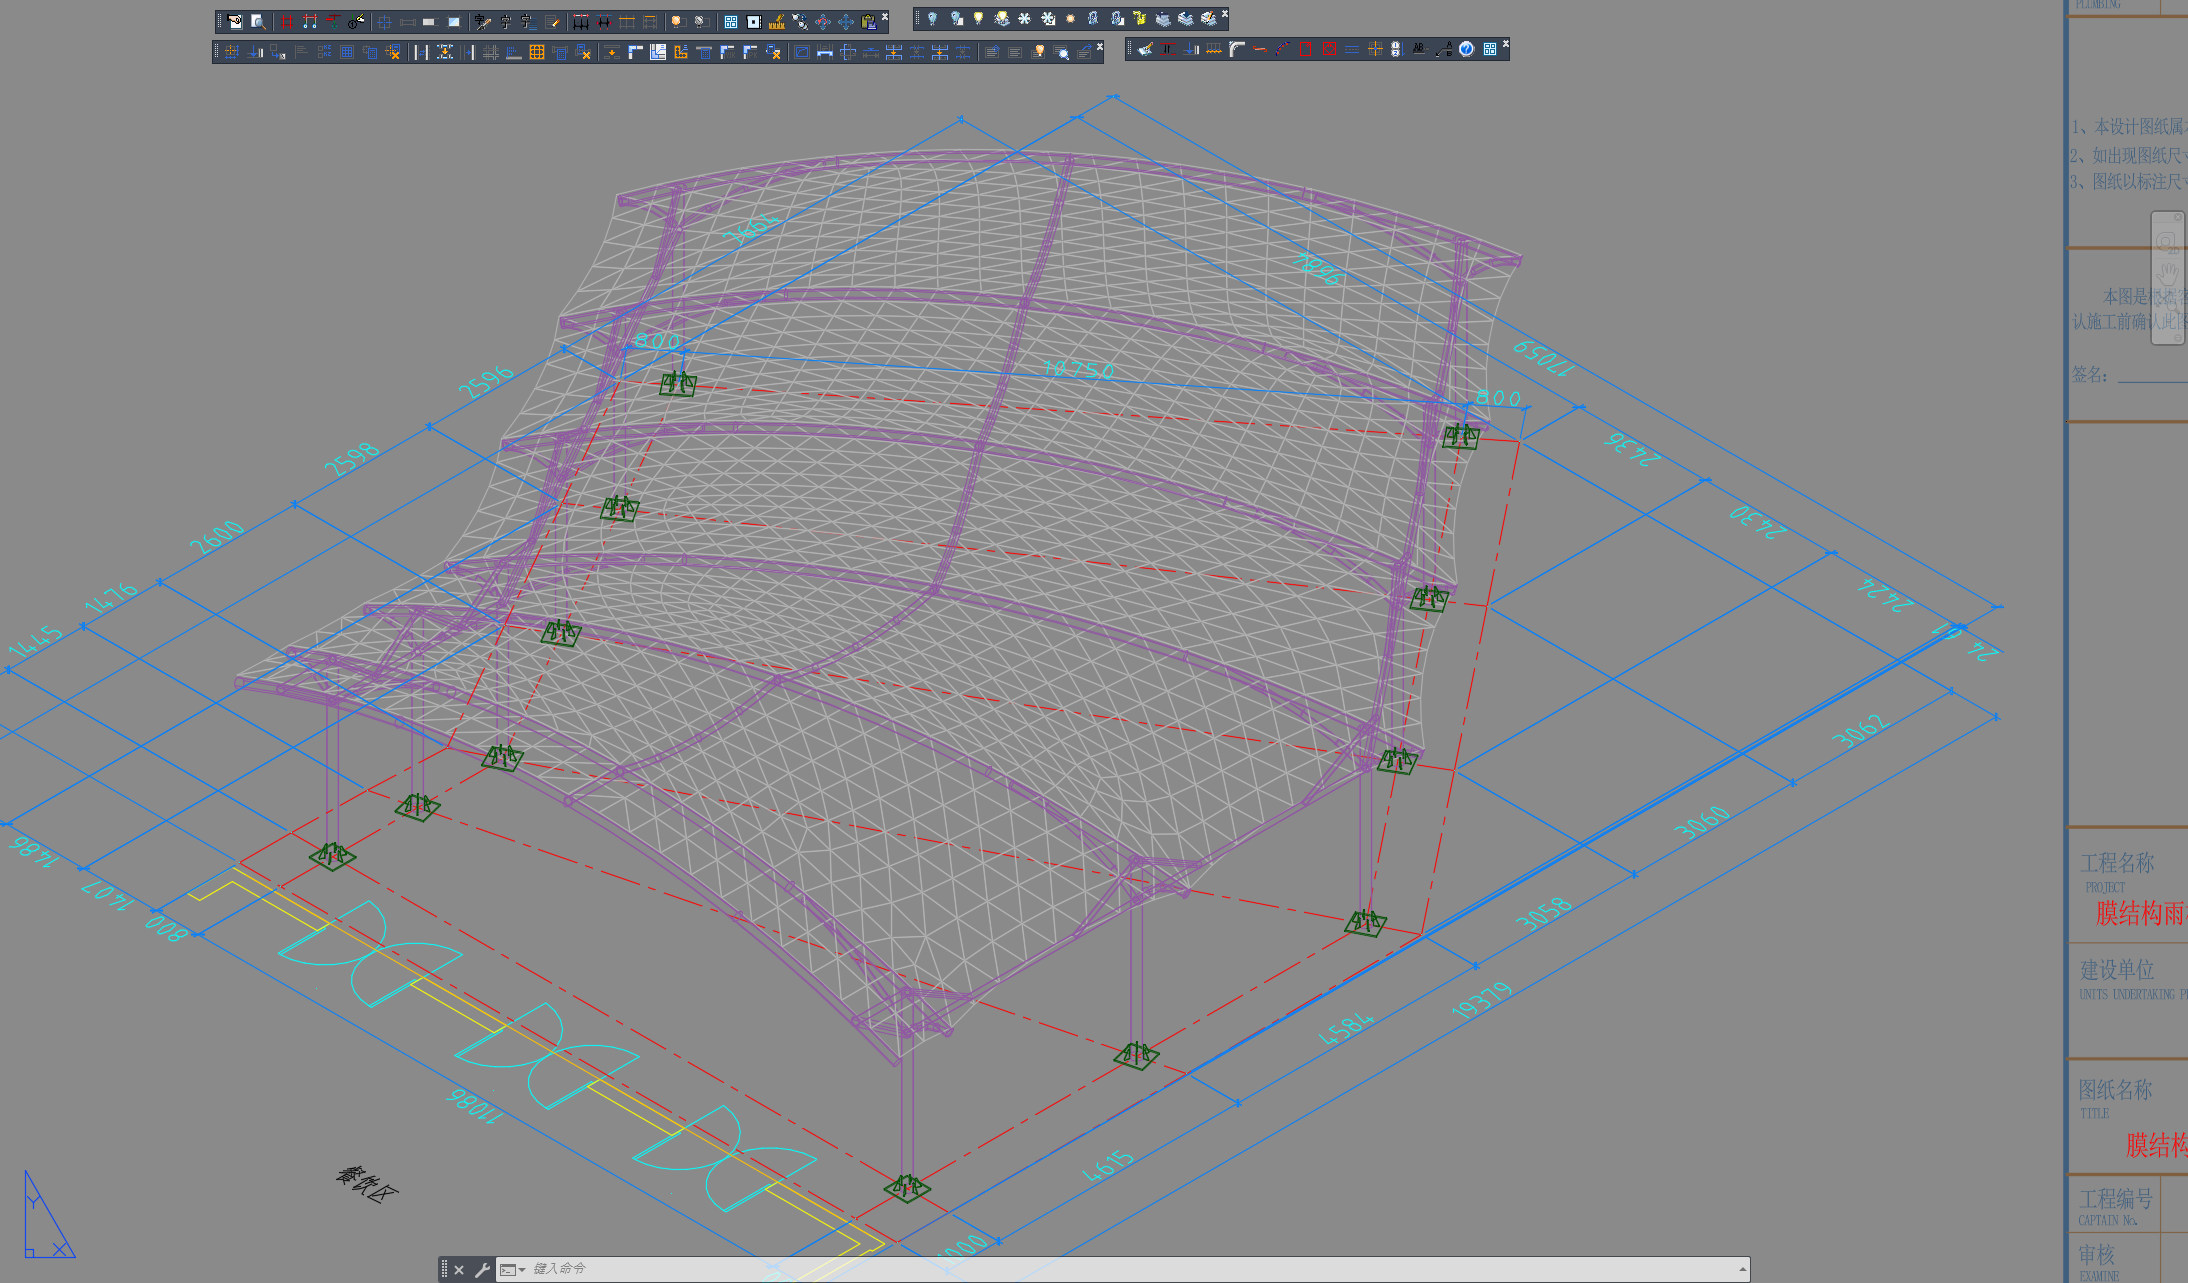The image size is (2188, 1283).
Task: Close the light bulb layer toolbar
Action: pos(1224,14)
